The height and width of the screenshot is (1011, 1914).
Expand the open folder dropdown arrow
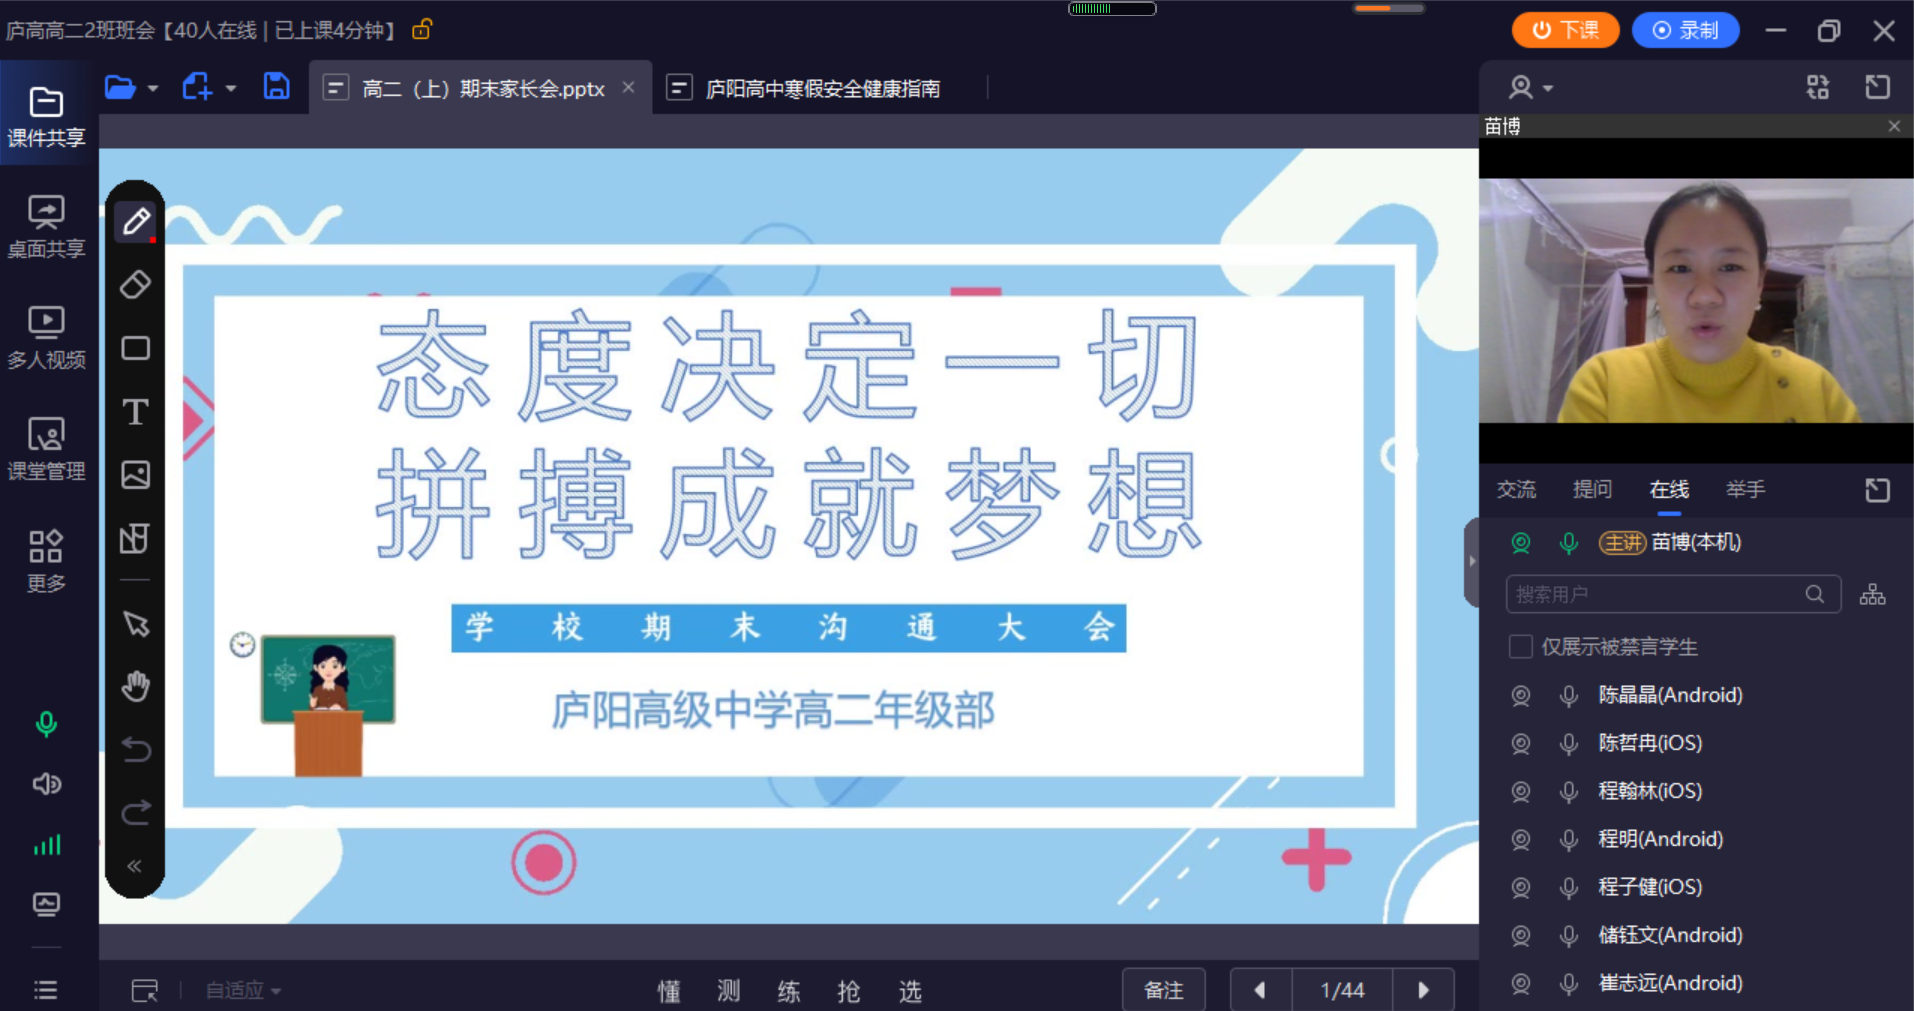point(153,89)
